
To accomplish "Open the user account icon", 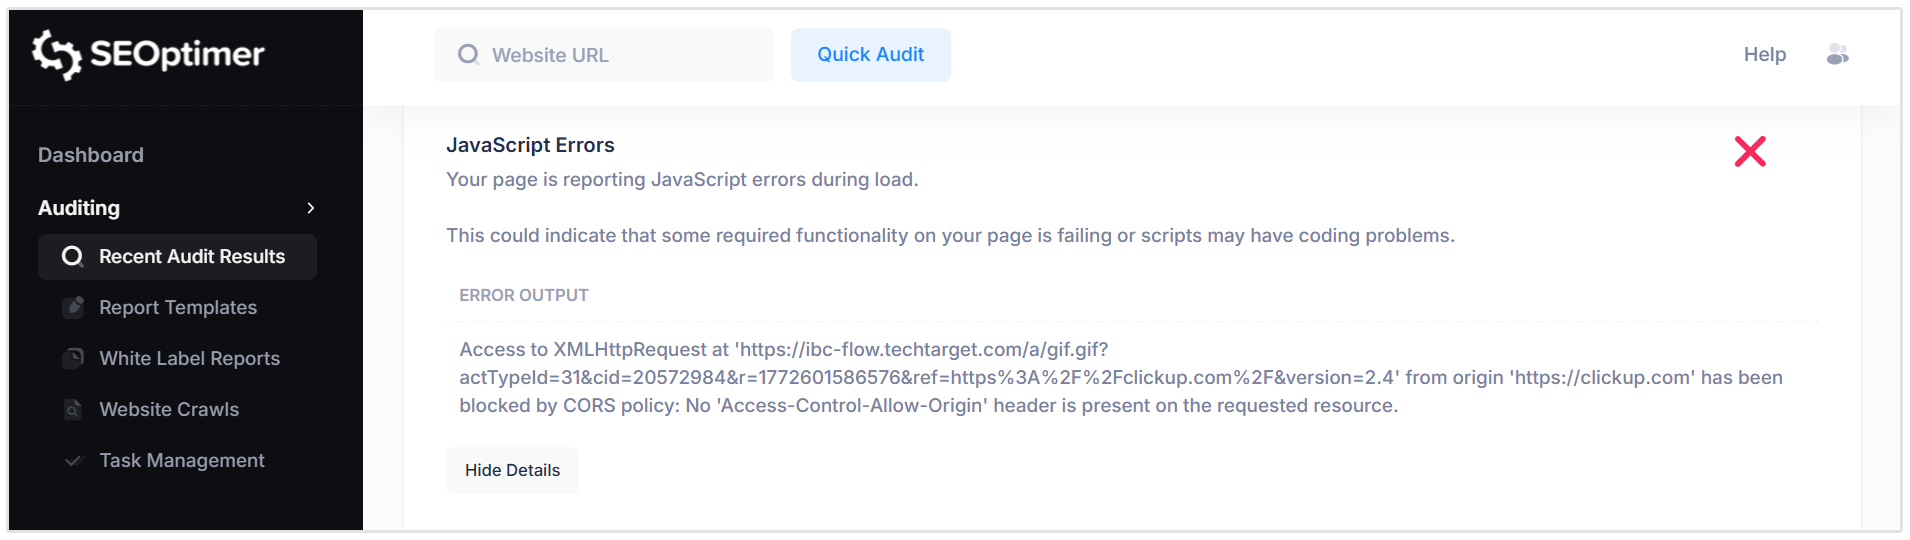I will point(1837,55).
